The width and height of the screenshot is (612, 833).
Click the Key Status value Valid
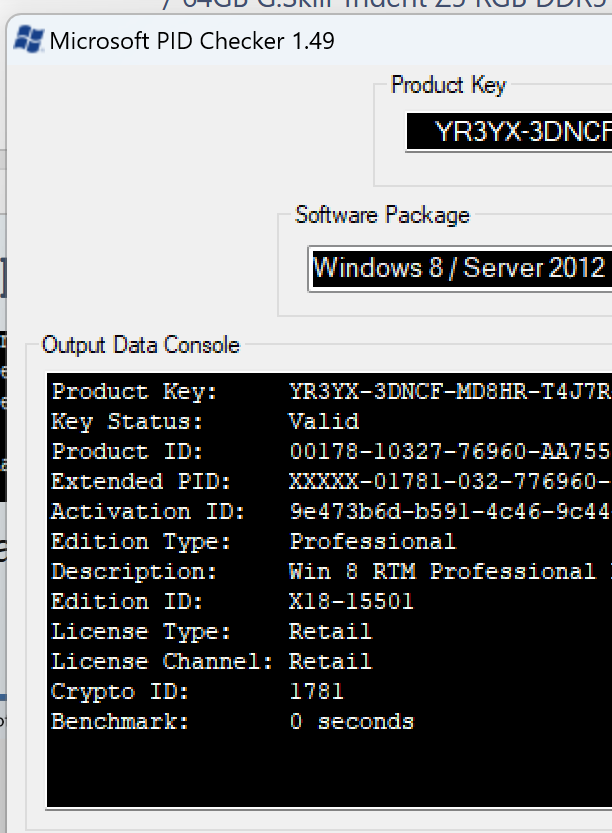click(324, 422)
